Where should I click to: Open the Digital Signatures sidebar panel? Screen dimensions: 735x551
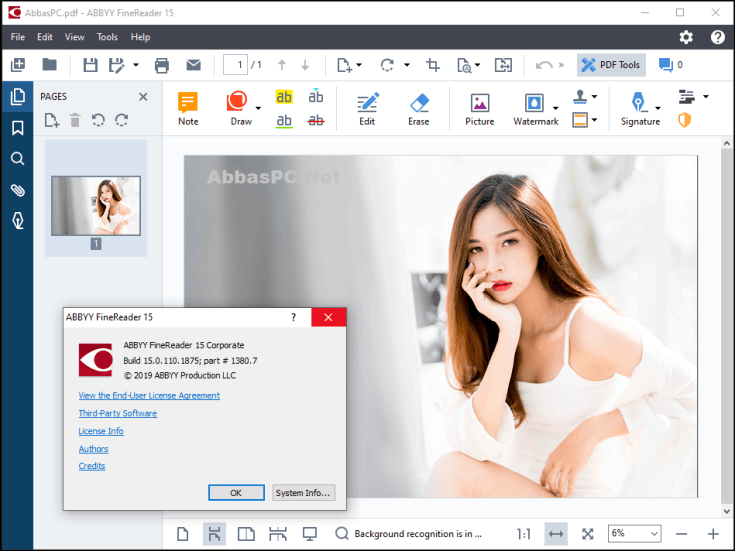[18, 220]
